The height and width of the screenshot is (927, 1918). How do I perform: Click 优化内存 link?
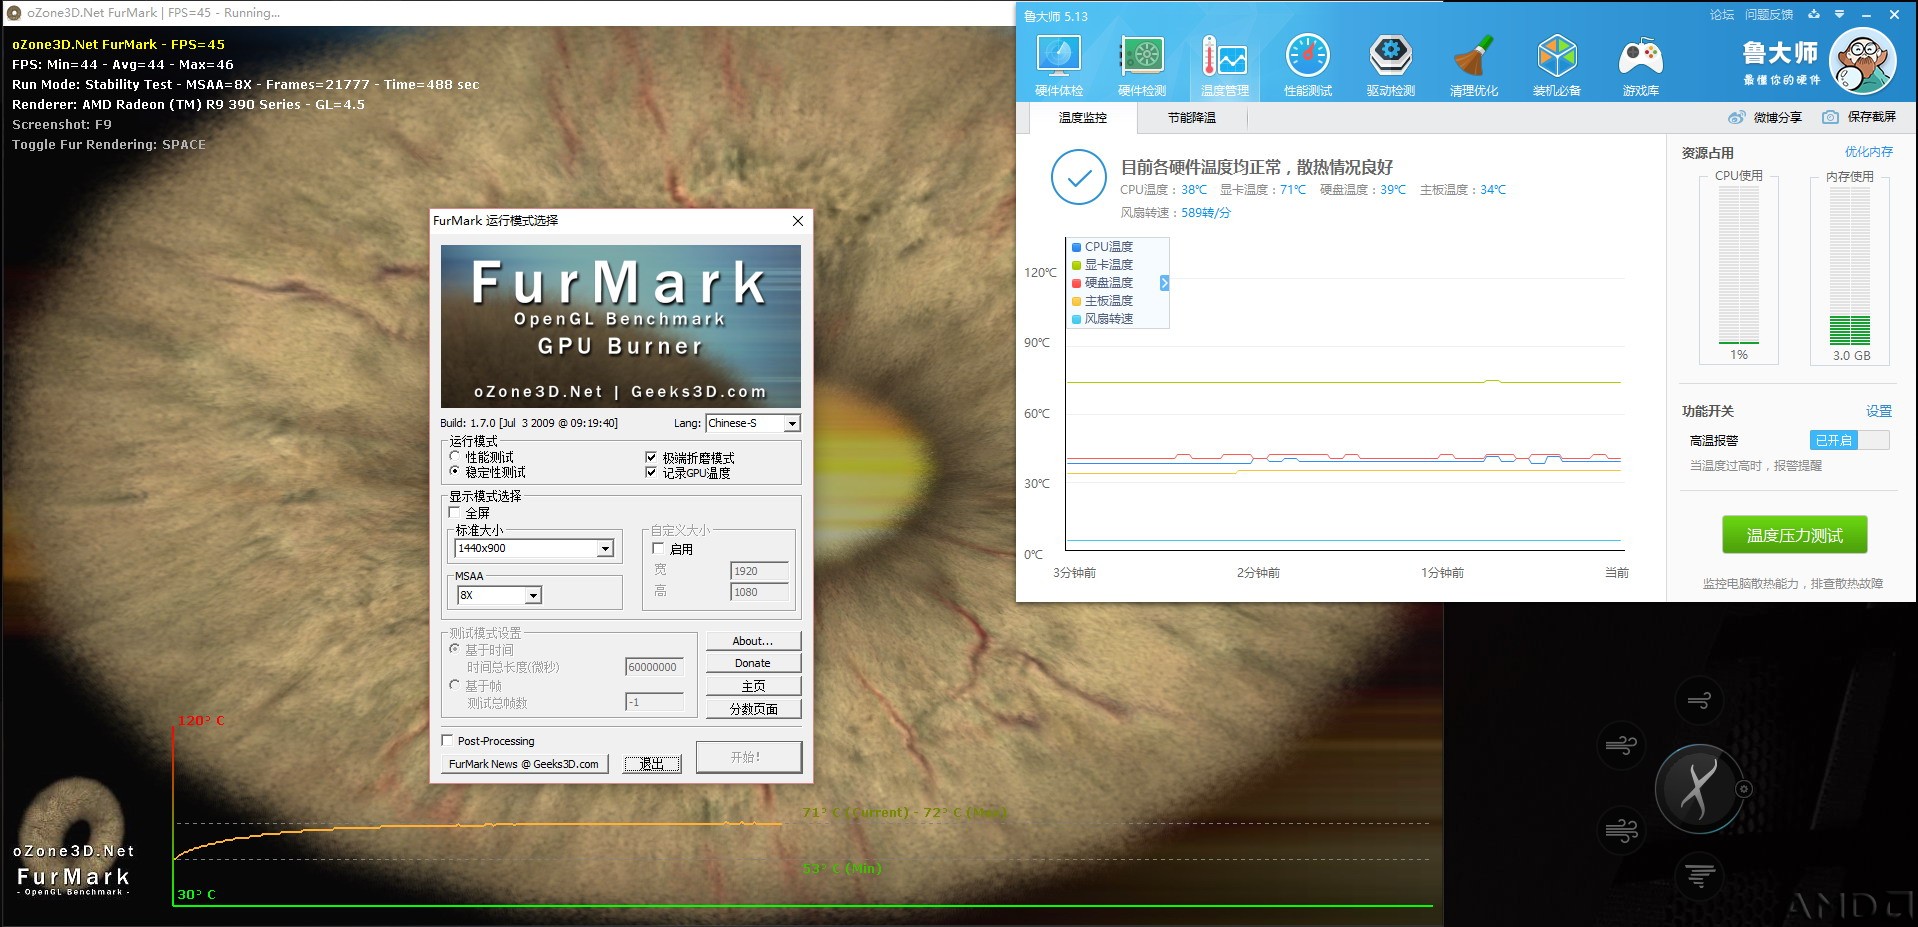click(x=1868, y=152)
